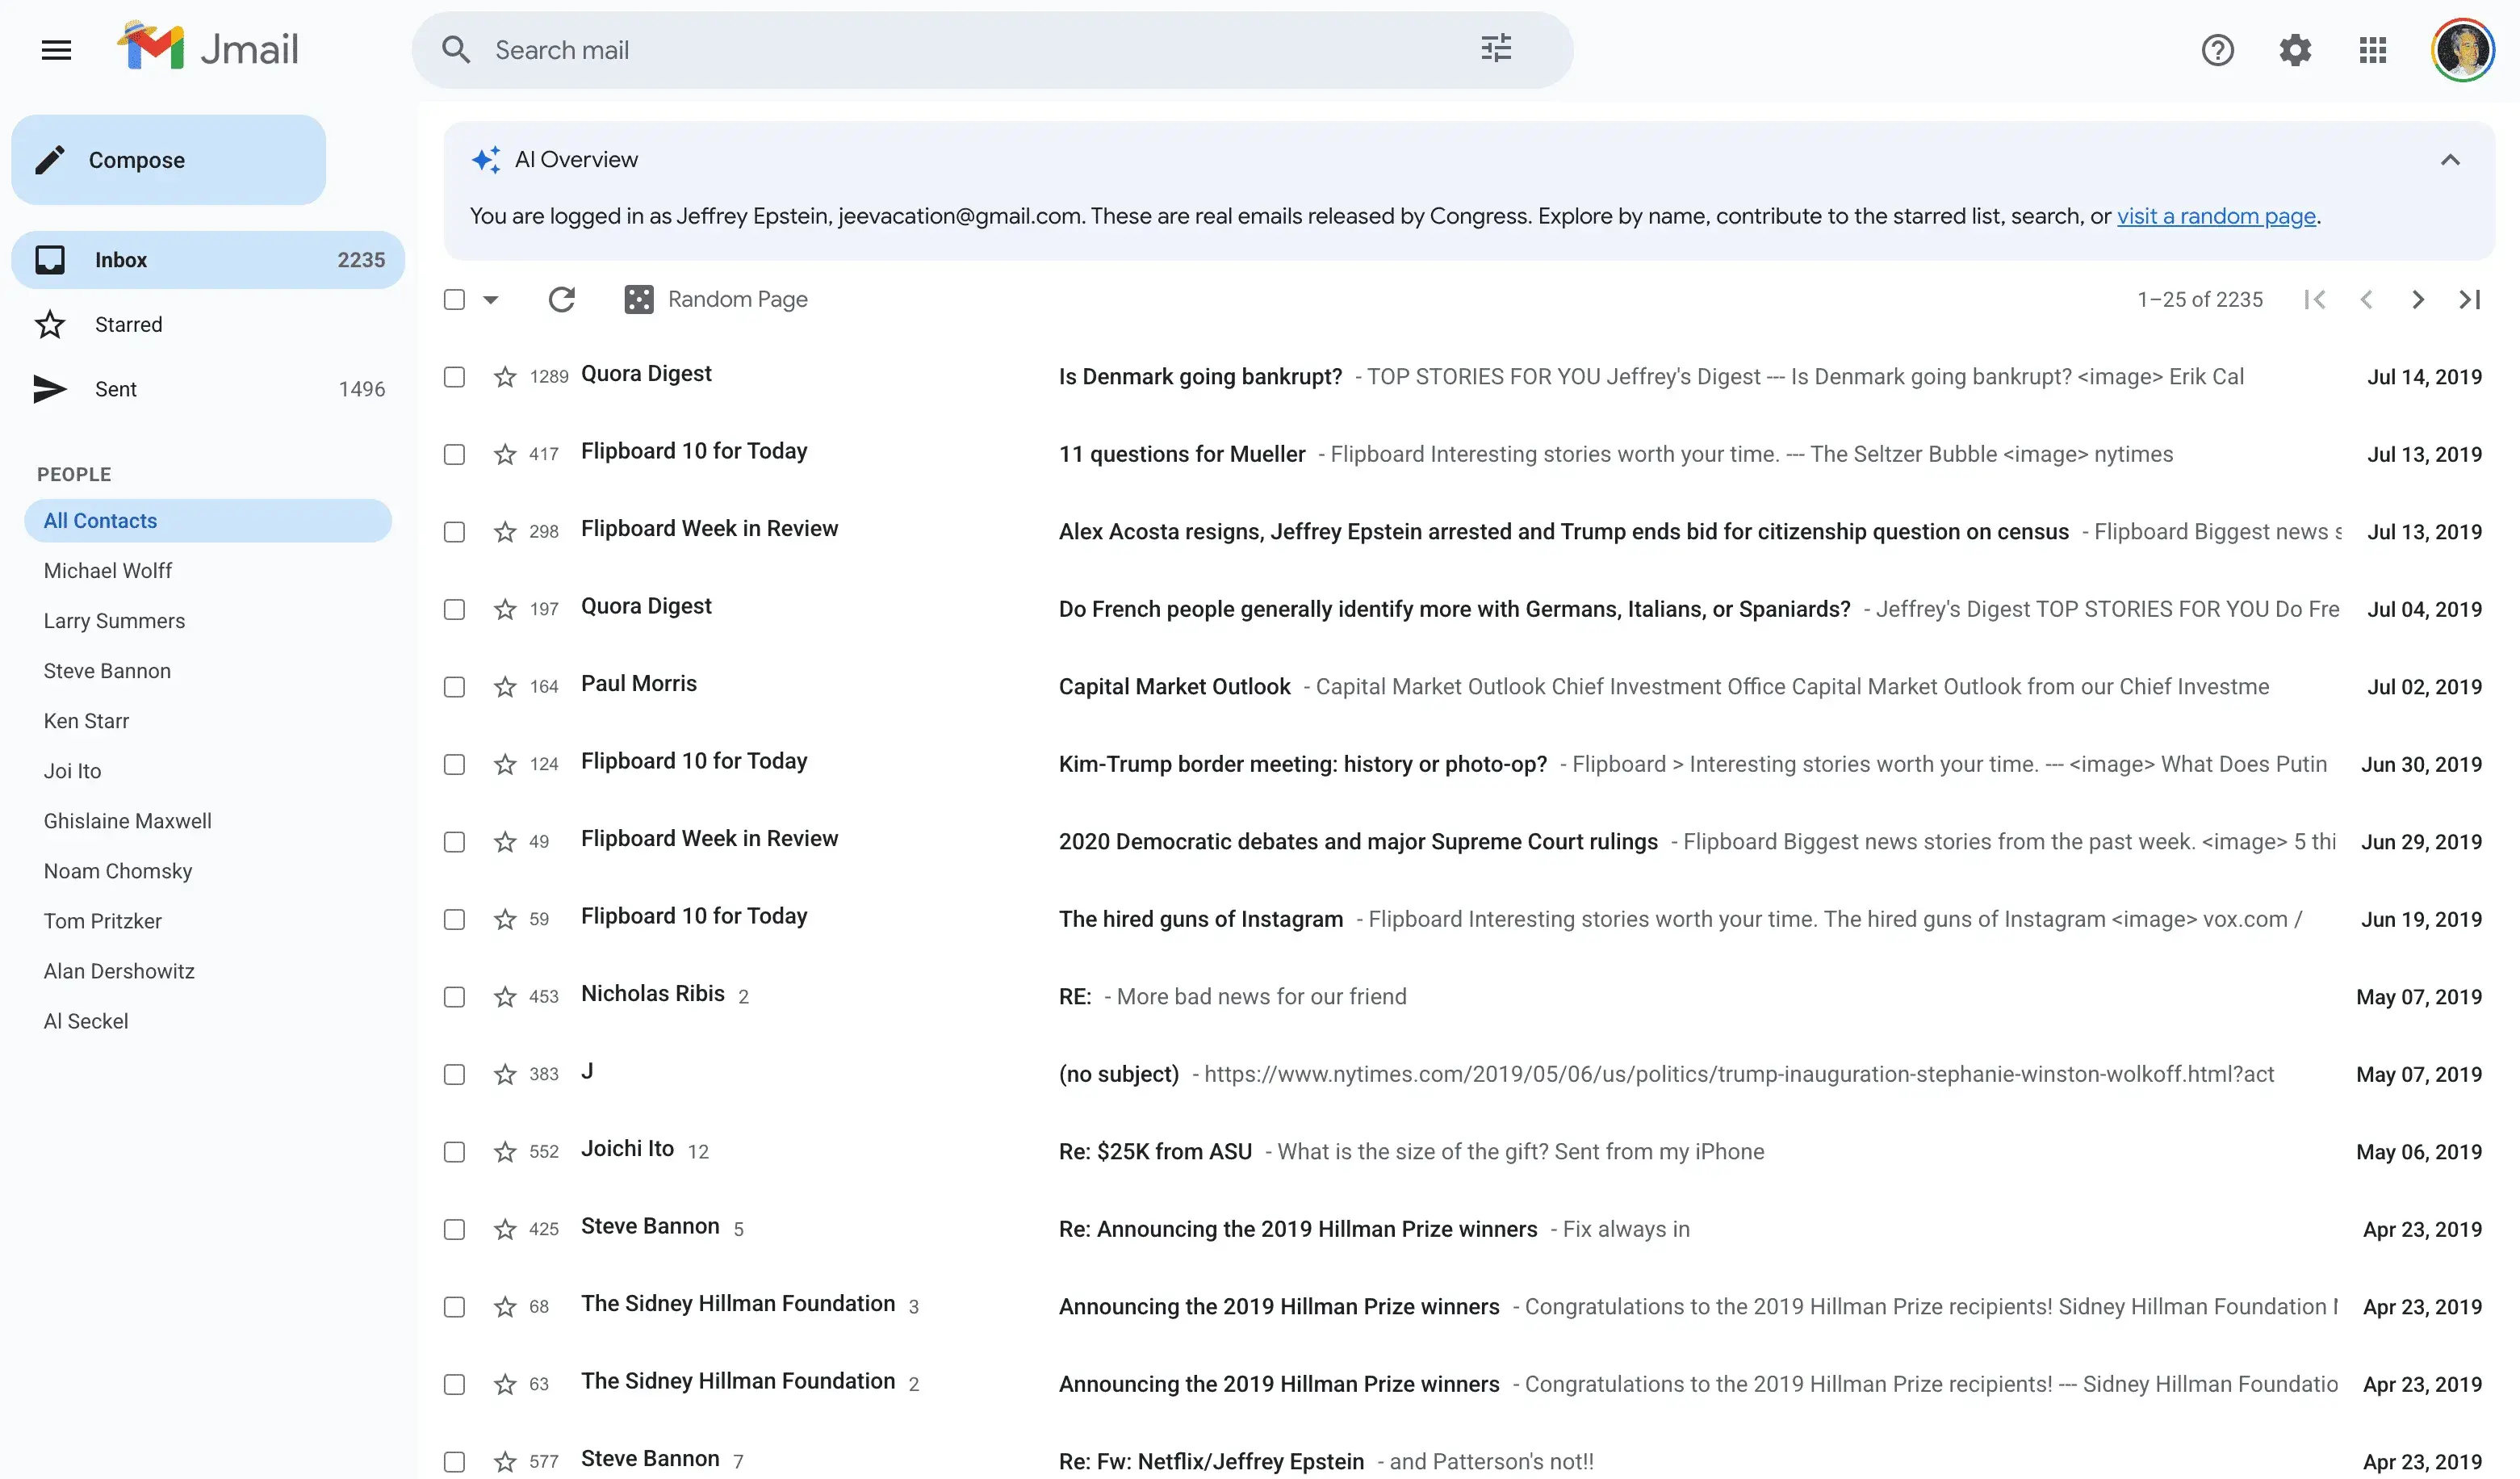Go to the next page of emails
The image size is (2520, 1479).
tap(2418, 299)
